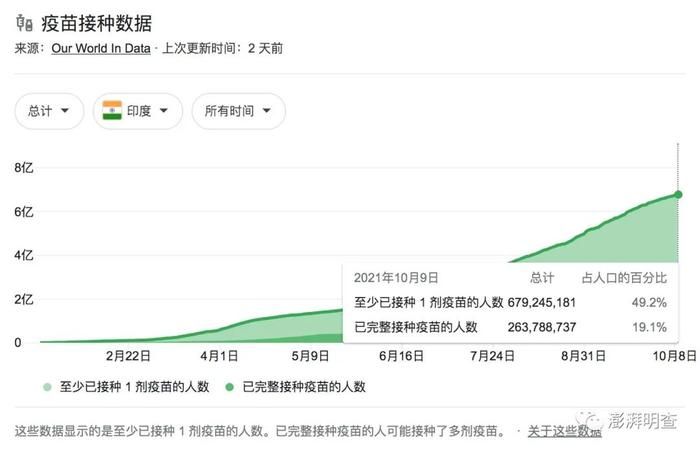Click the green data point marker at chart end
The image size is (700, 452).
coord(678,194)
